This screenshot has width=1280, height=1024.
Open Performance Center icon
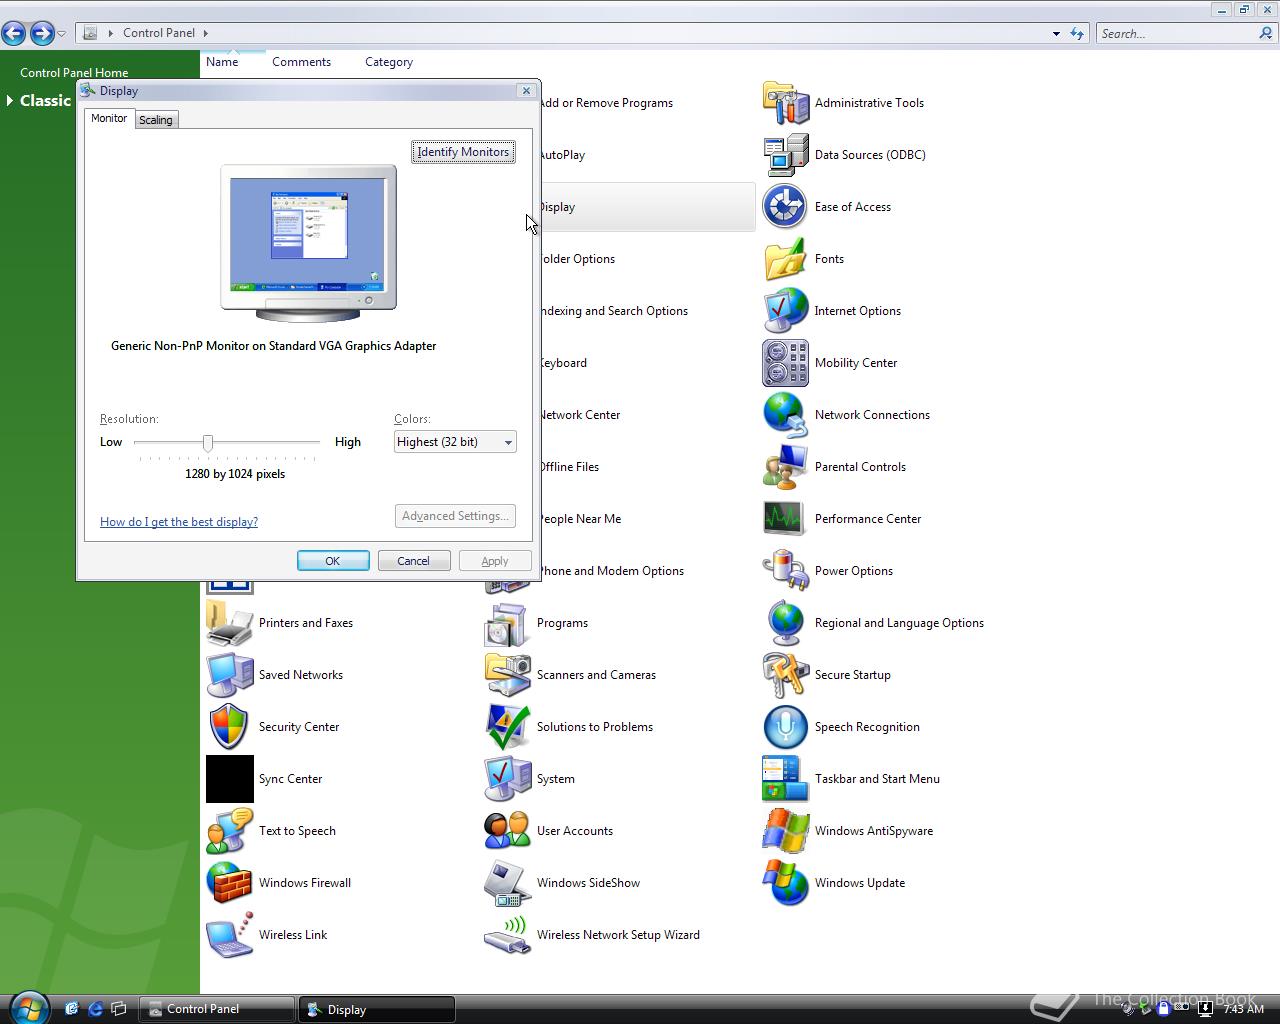click(785, 519)
